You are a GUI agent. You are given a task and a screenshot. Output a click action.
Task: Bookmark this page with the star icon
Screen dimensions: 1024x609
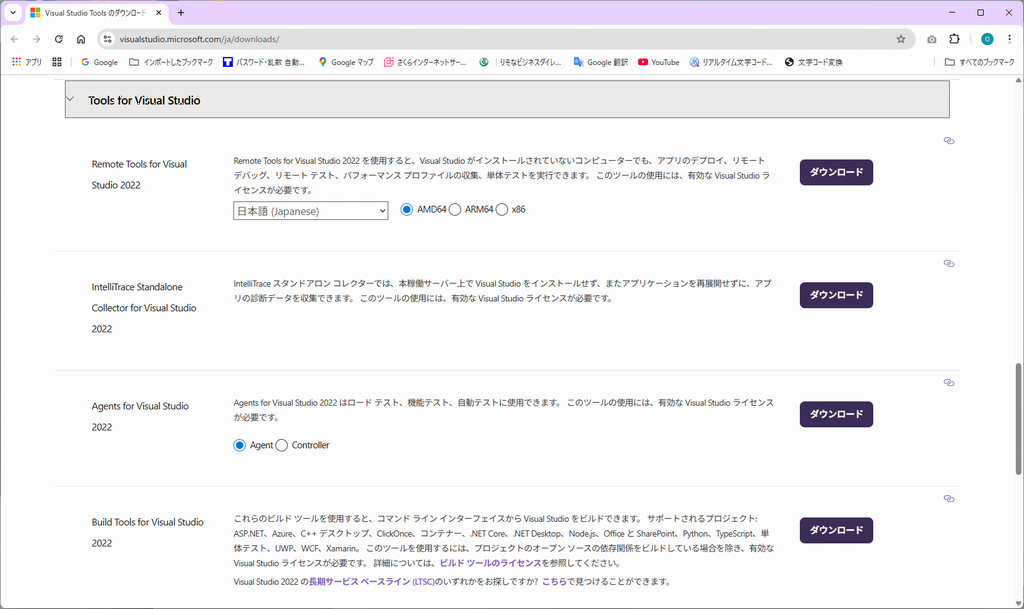click(900, 39)
